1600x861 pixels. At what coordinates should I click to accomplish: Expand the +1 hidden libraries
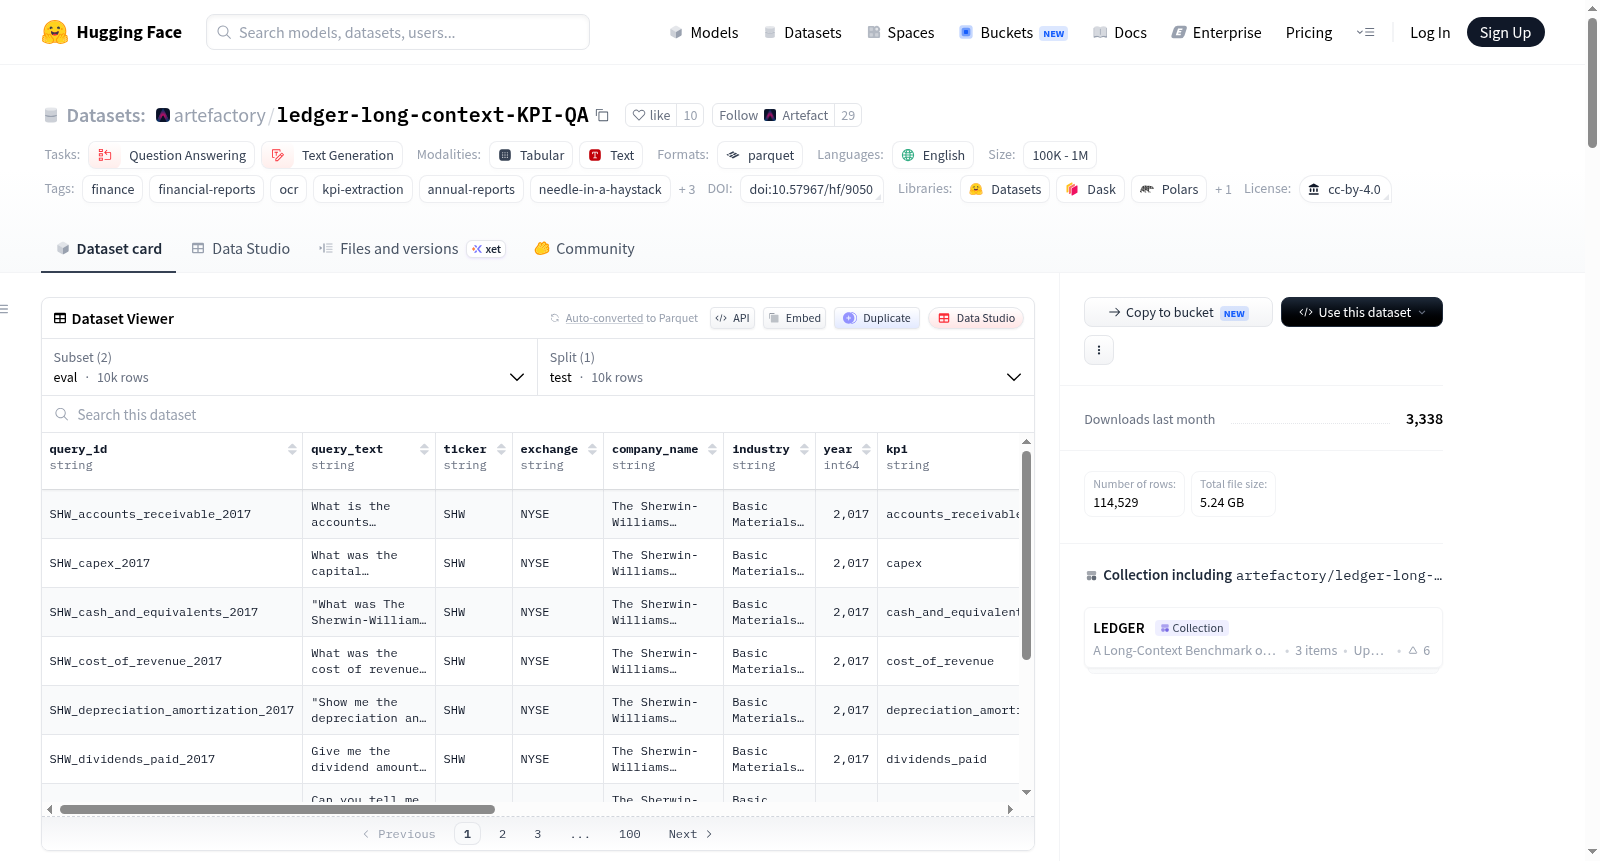click(1223, 189)
